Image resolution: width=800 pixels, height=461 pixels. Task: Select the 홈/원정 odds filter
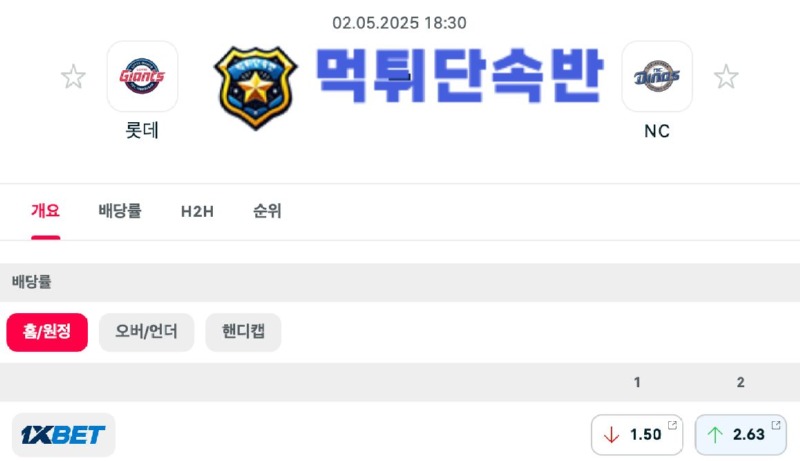pyautogui.click(x=47, y=332)
